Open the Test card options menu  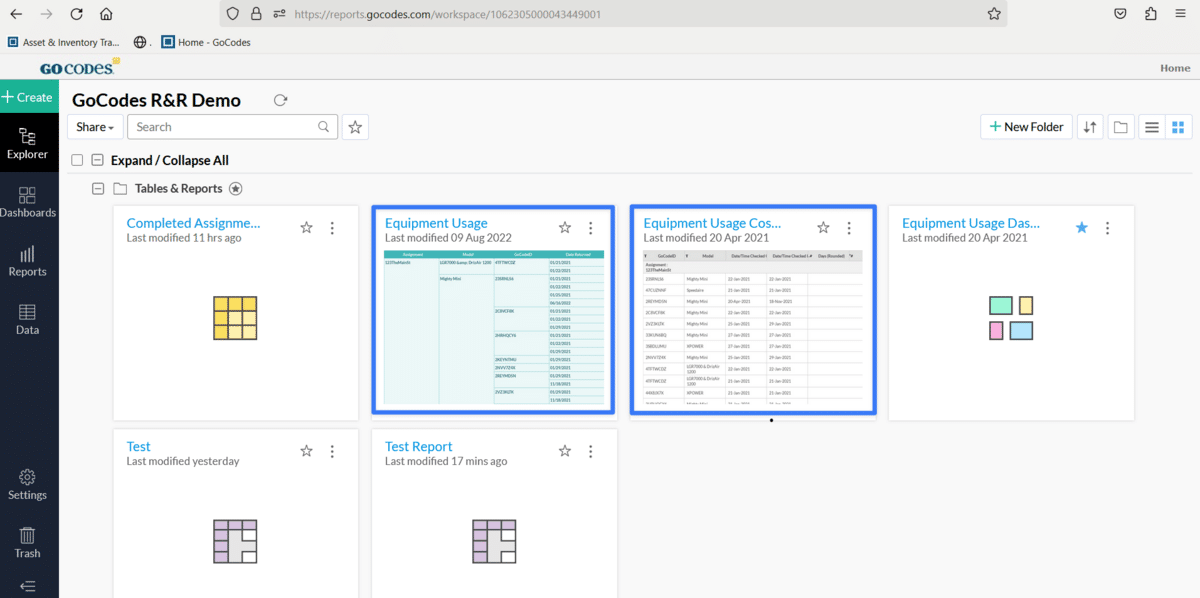pyautogui.click(x=332, y=451)
